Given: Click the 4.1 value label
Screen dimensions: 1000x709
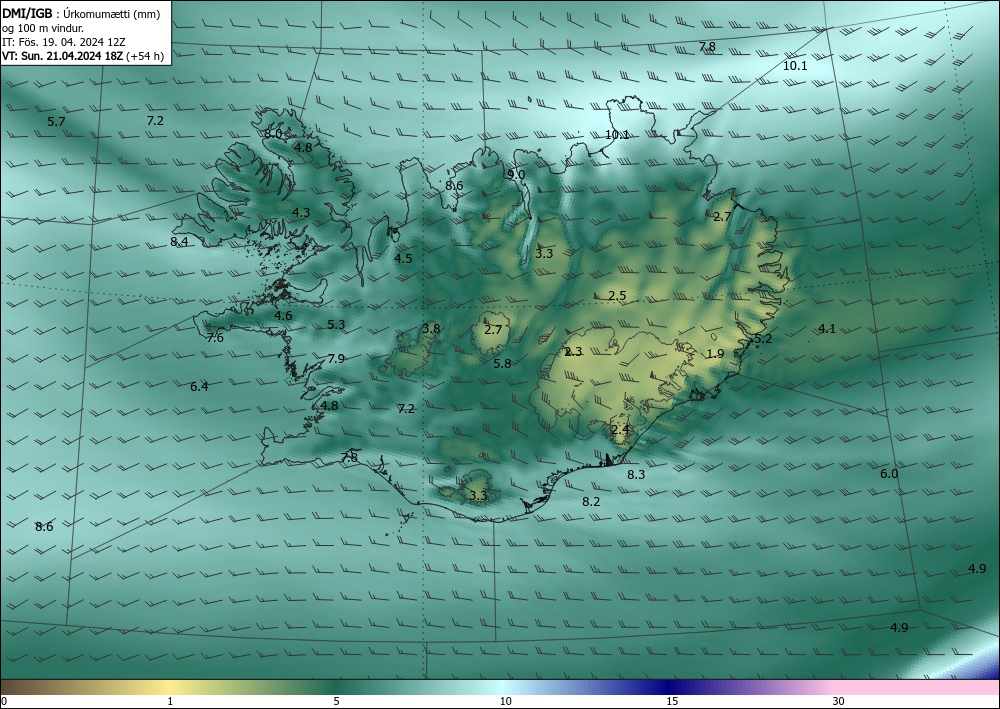Looking at the screenshot, I should (x=827, y=329).
